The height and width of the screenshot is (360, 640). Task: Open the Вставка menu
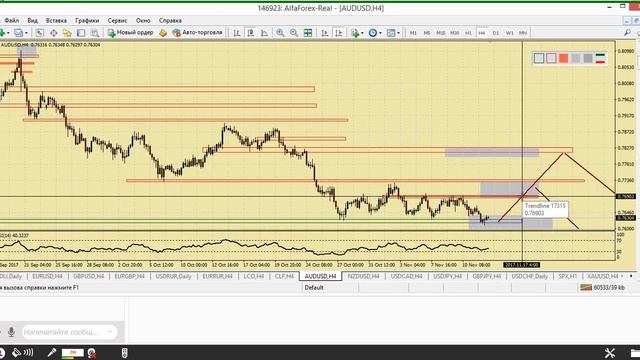pos(56,20)
